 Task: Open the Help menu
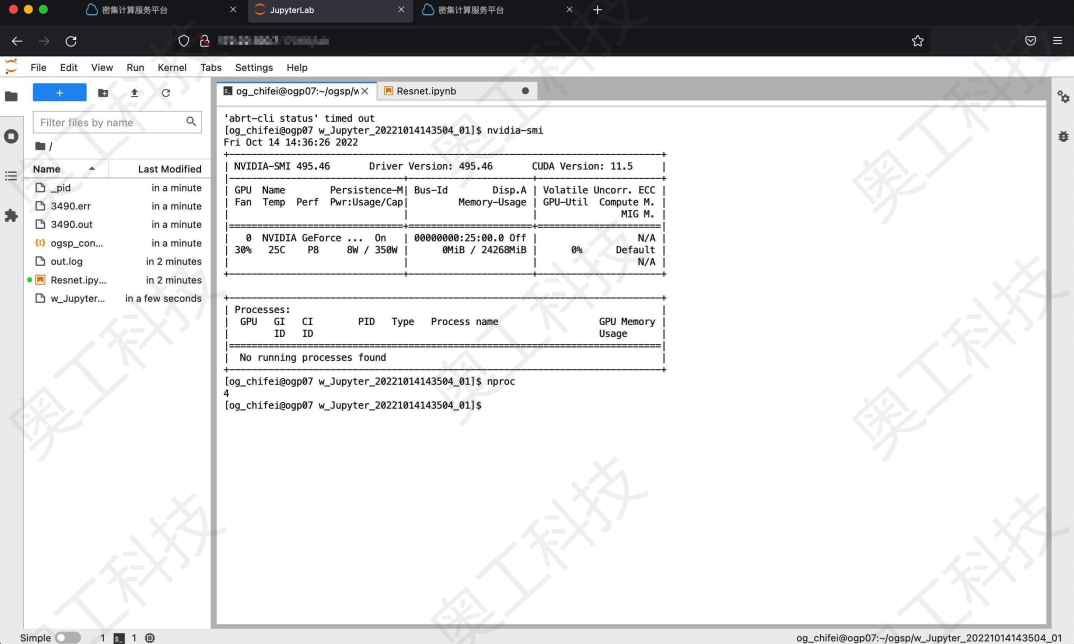pos(297,67)
